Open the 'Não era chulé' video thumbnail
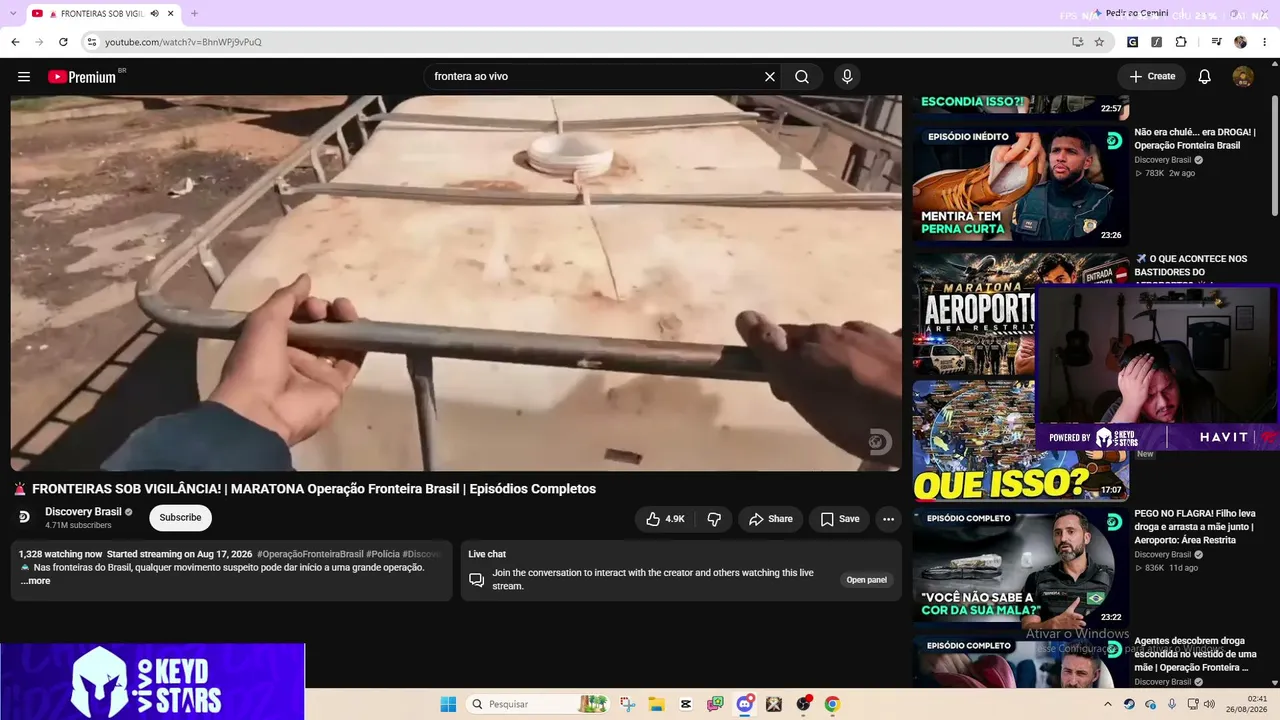Viewport: 1280px width, 720px height. (1020, 185)
